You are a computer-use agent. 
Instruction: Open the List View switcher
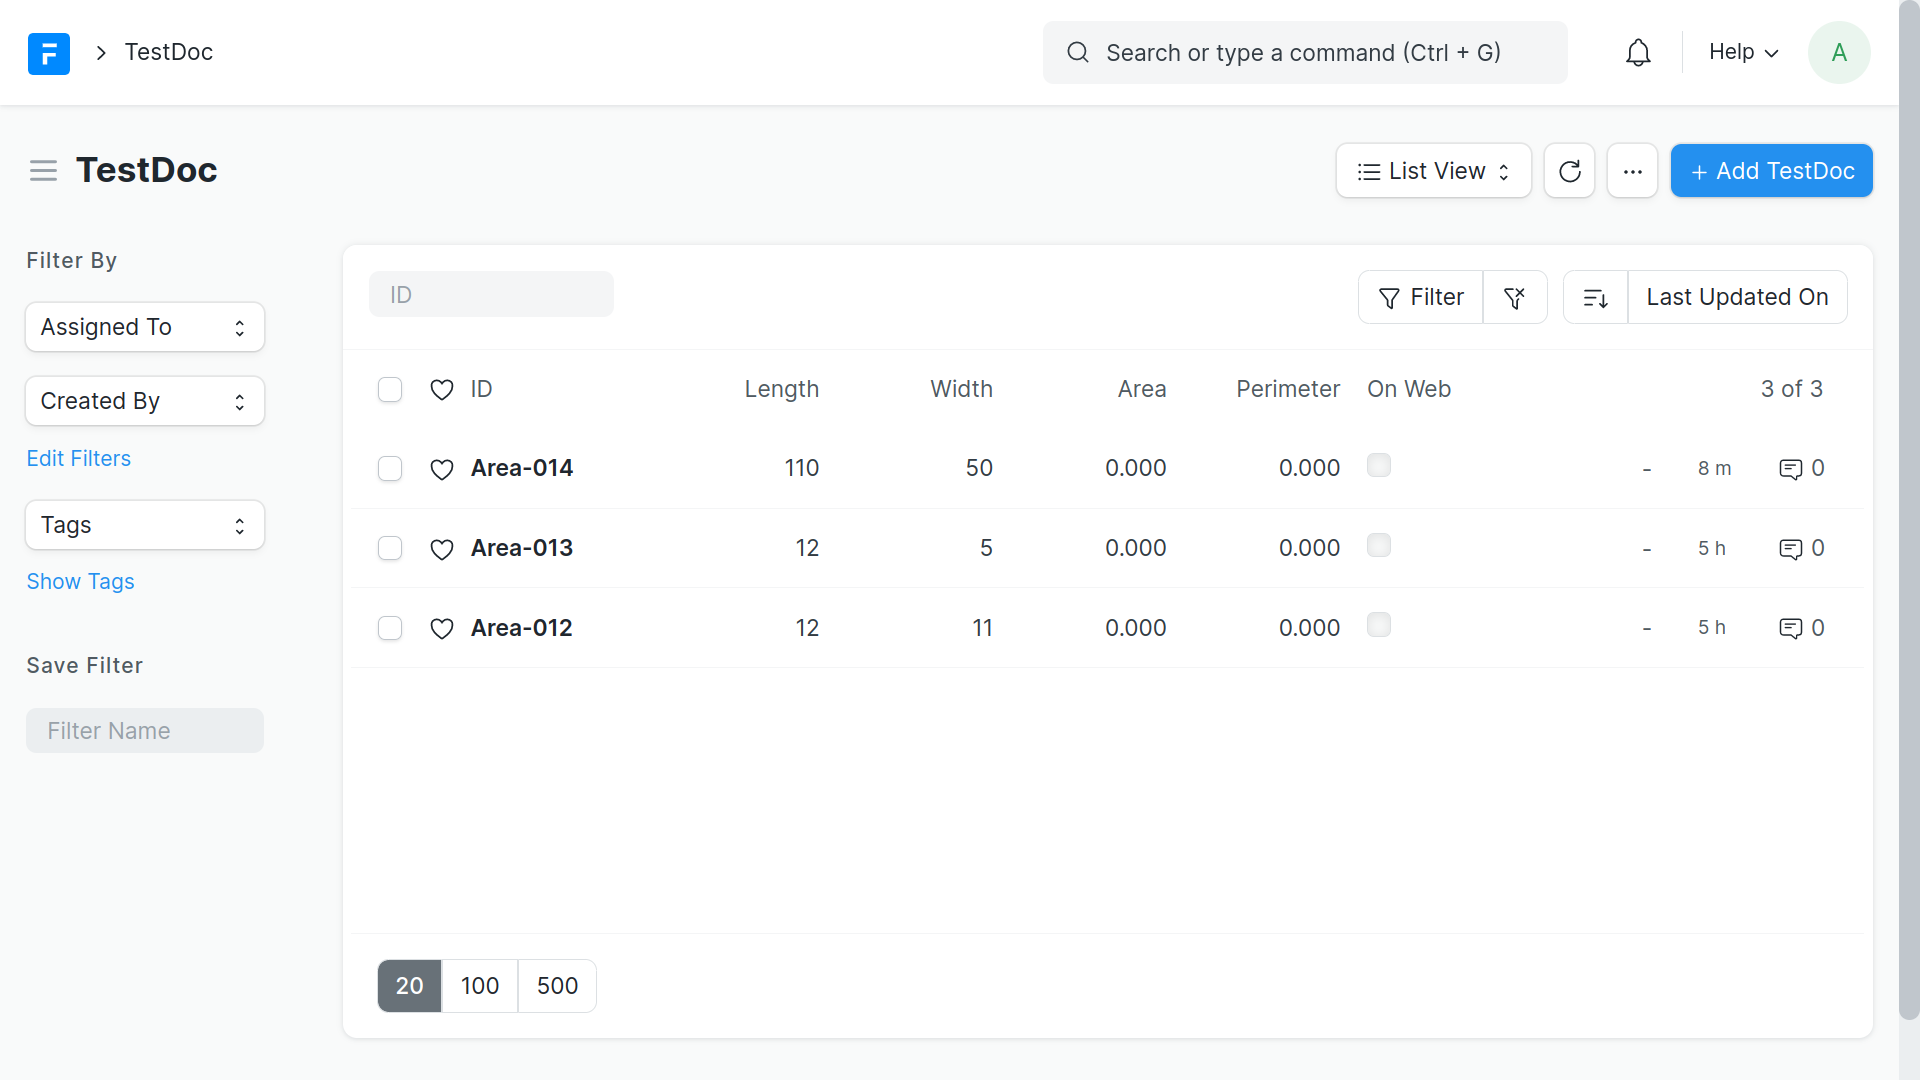tap(1433, 171)
